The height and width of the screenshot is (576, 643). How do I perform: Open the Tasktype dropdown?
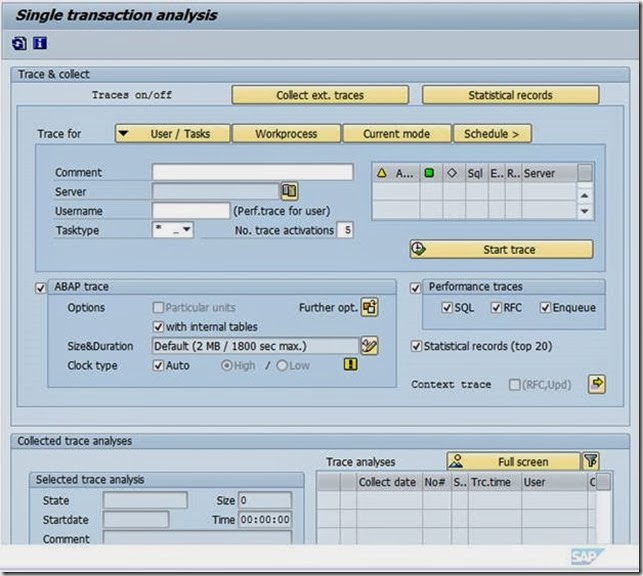[185, 230]
